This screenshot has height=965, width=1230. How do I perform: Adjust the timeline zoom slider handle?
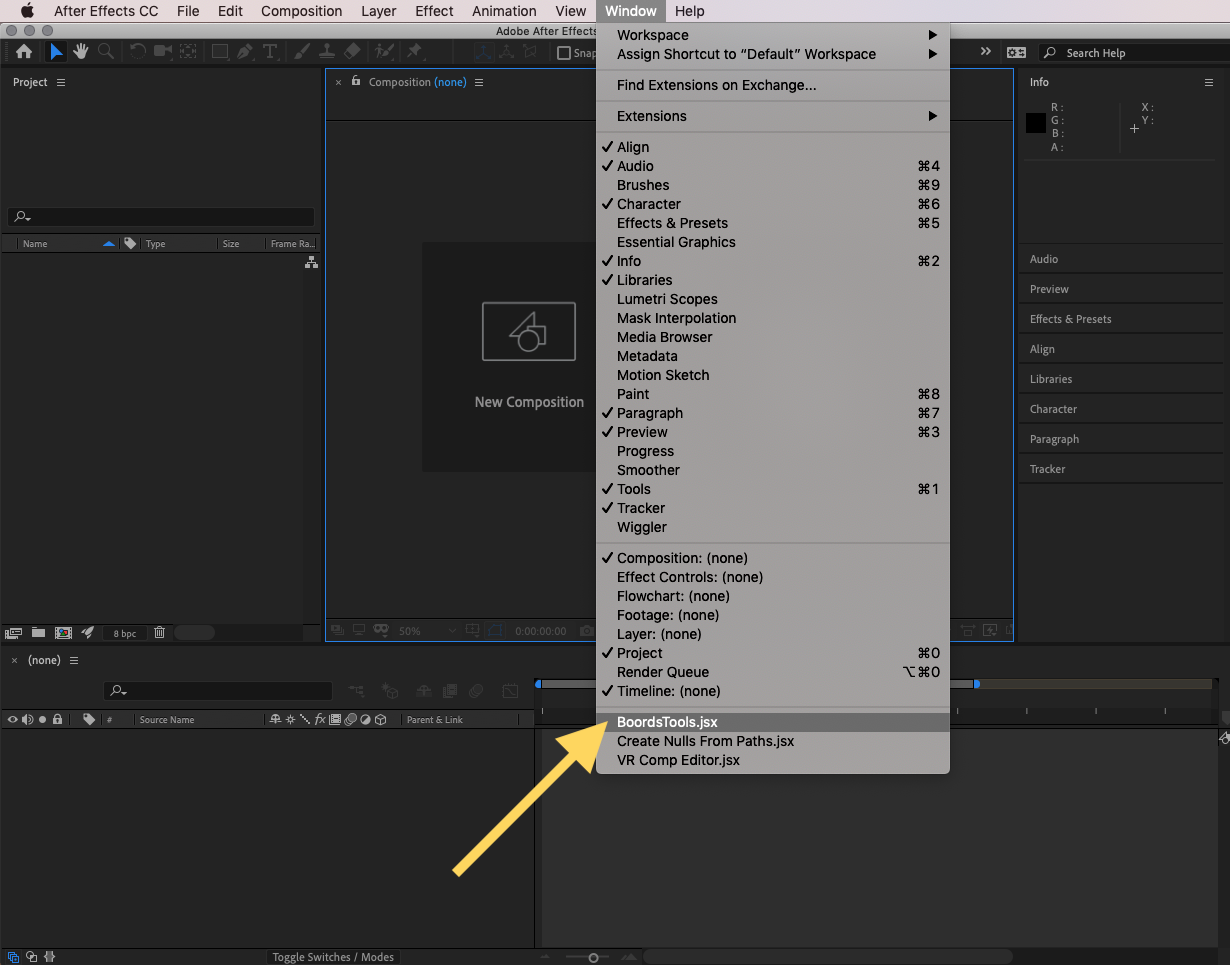point(593,957)
